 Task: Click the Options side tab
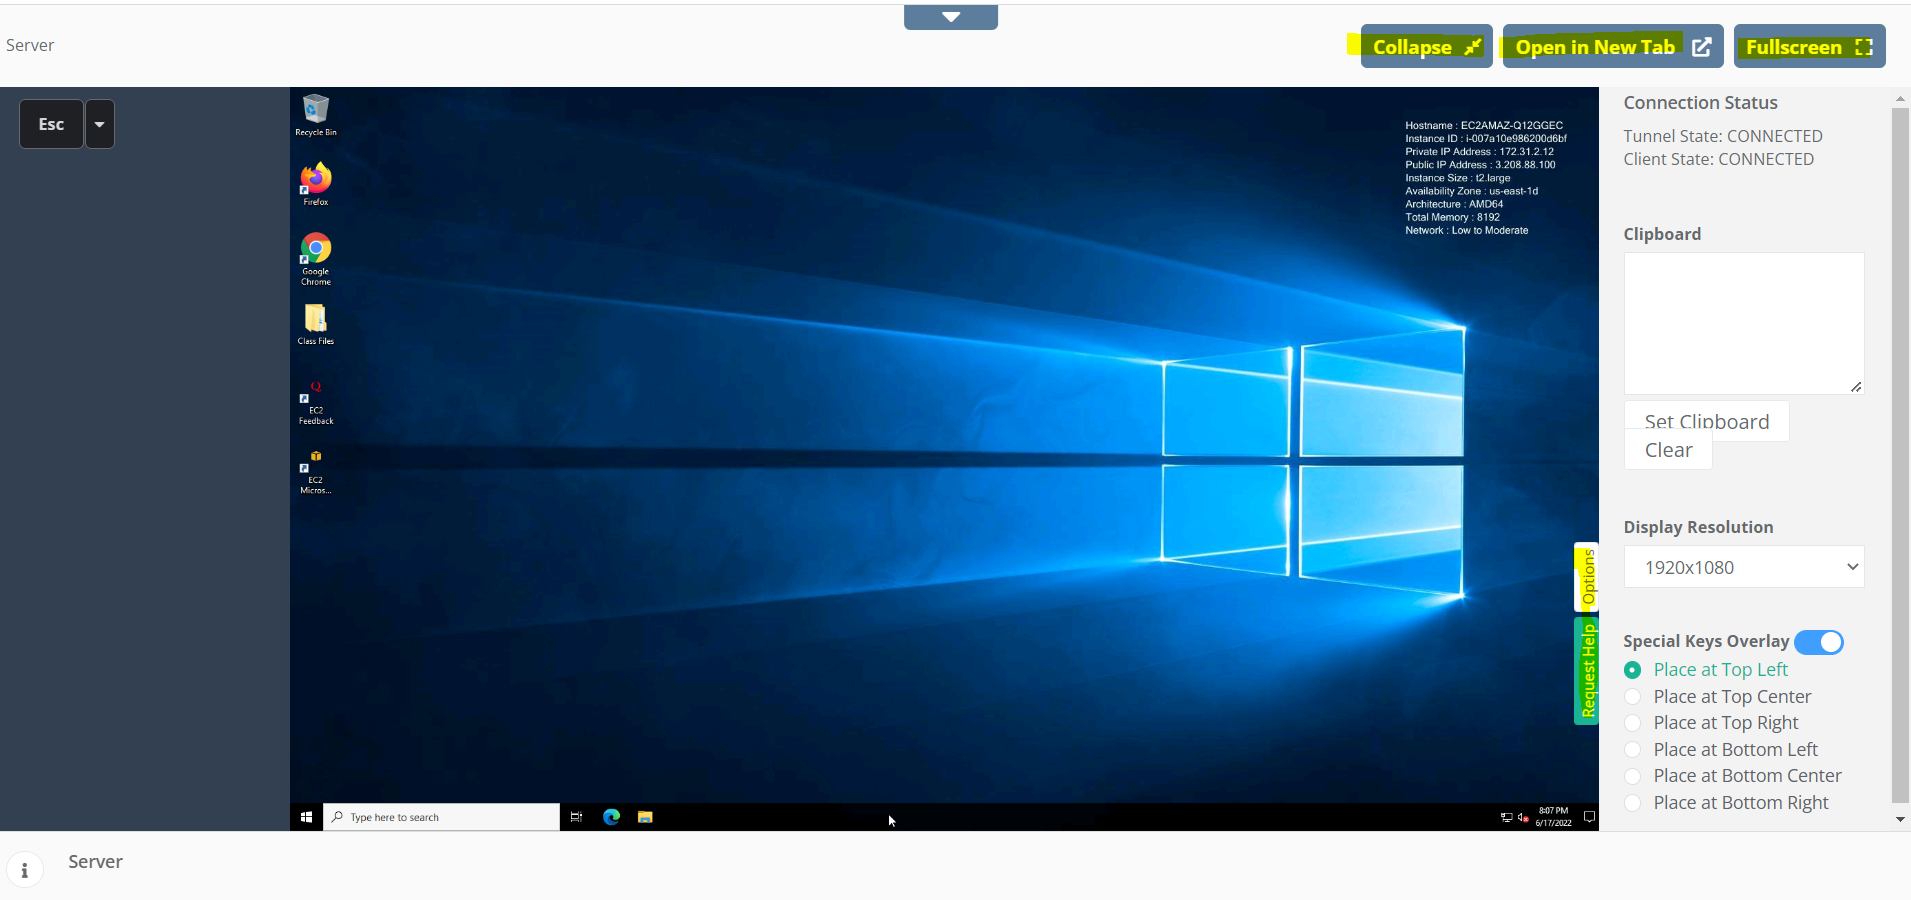[1587, 577]
